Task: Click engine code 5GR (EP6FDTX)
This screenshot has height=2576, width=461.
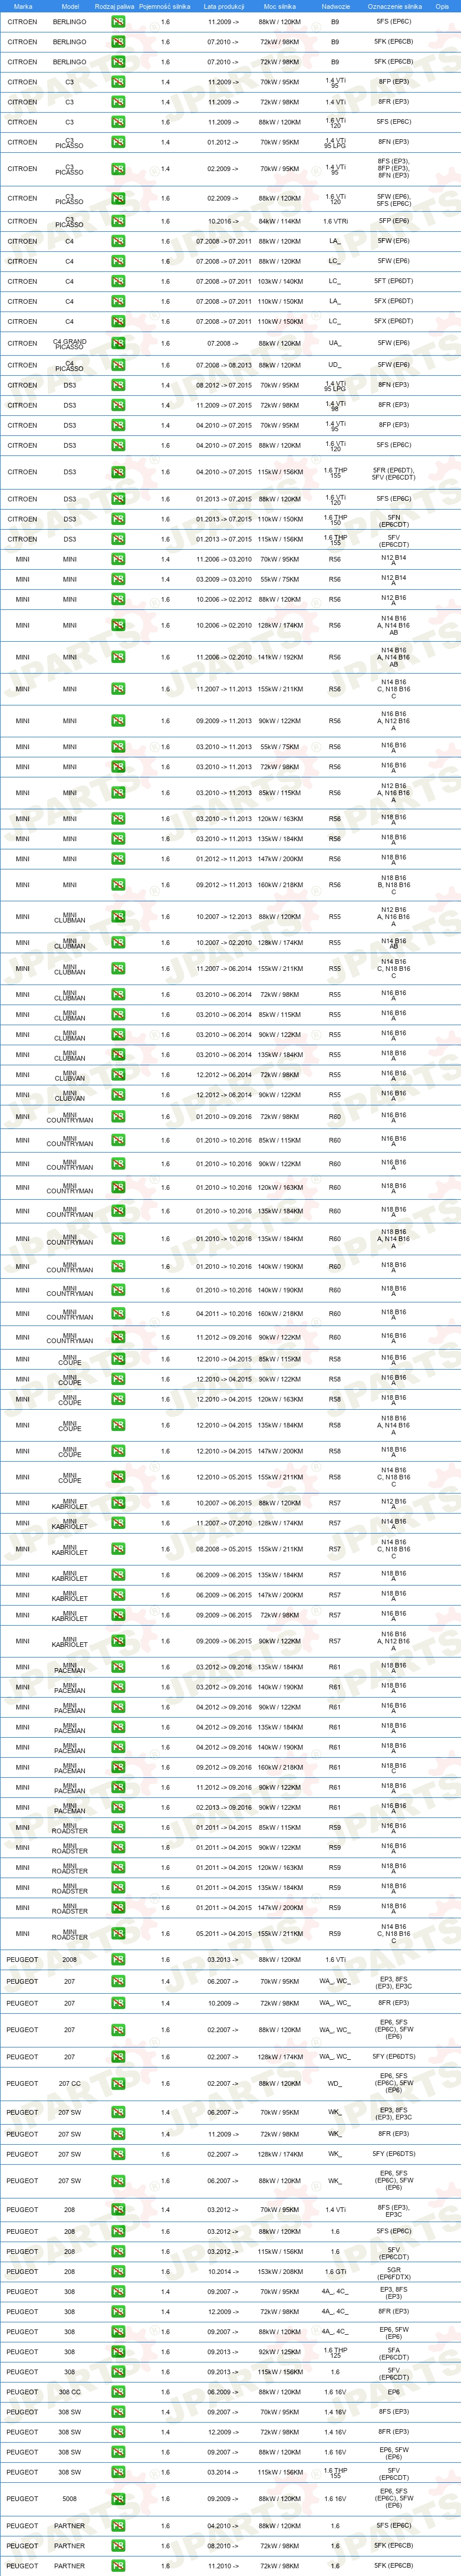Action: pyautogui.click(x=393, y=2271)
